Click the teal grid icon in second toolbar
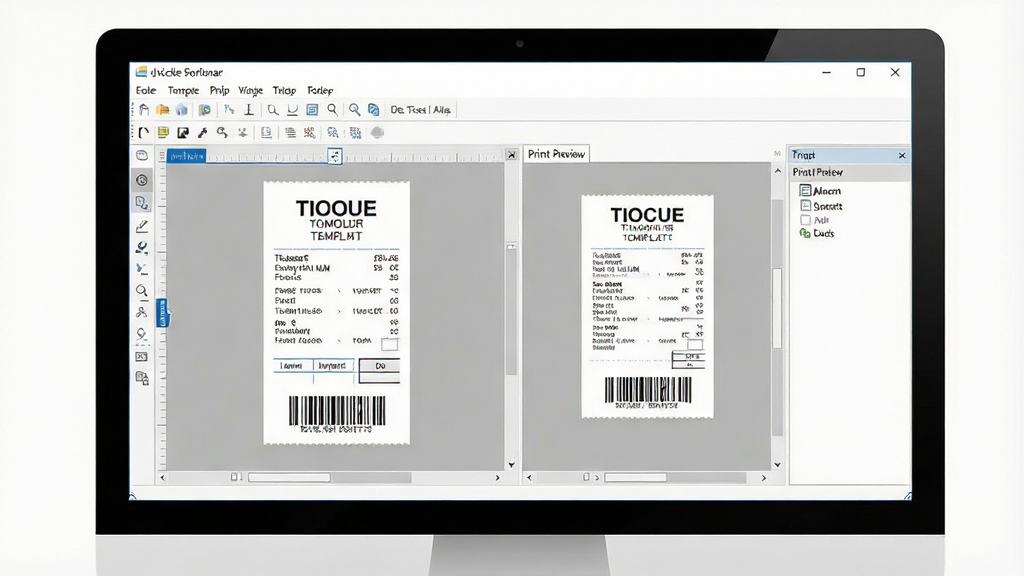The height and width of the screenshot is (576, 1024). 355,133
